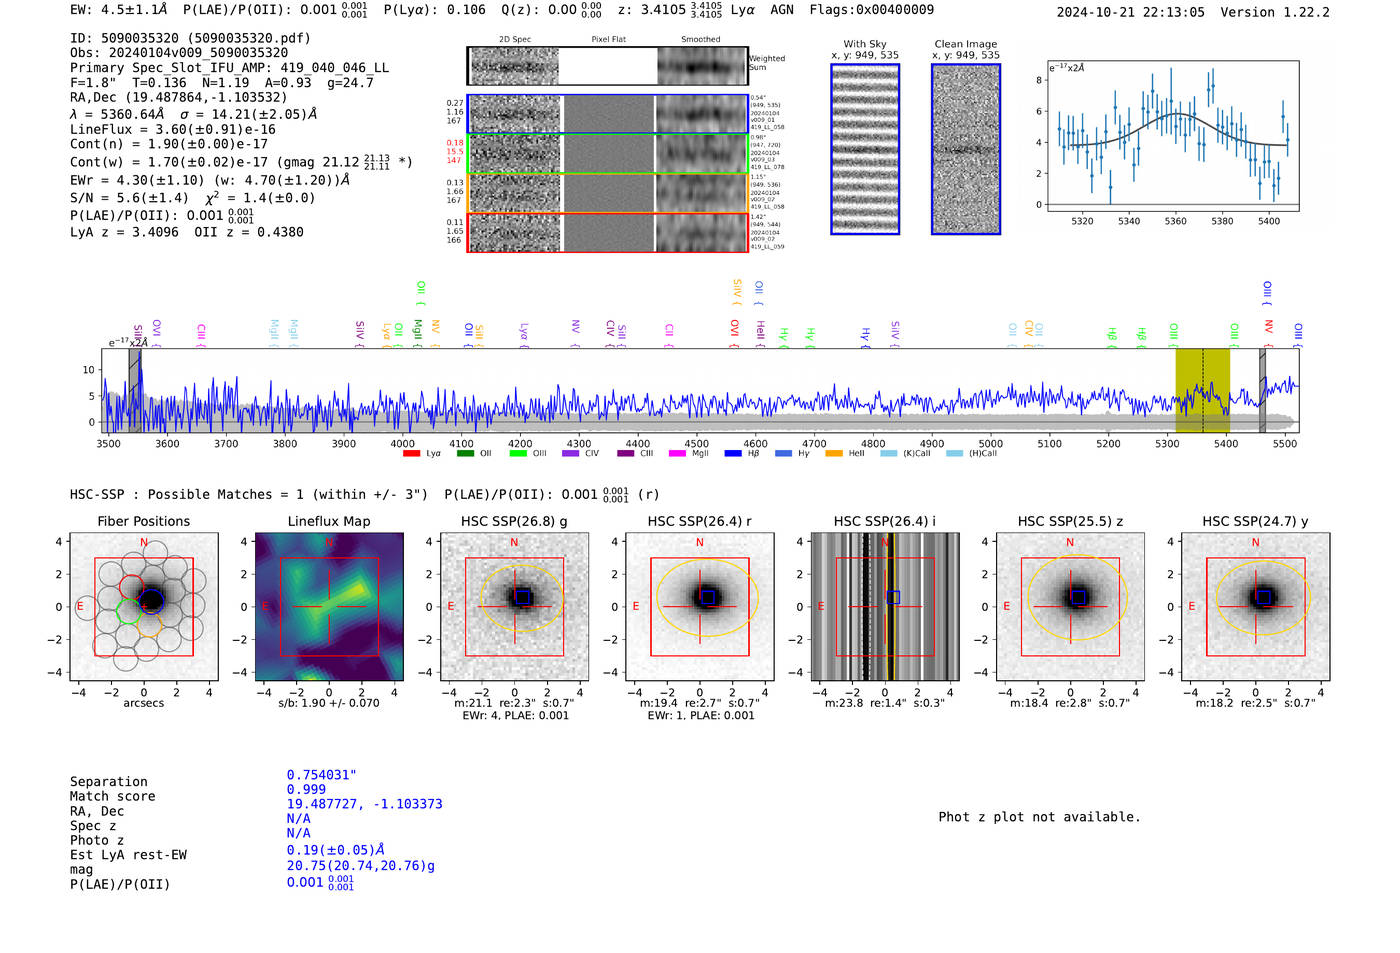Select the green-bordered 2D fiber spectrum row
This screenshot has height=953, width=1400.
608,154
